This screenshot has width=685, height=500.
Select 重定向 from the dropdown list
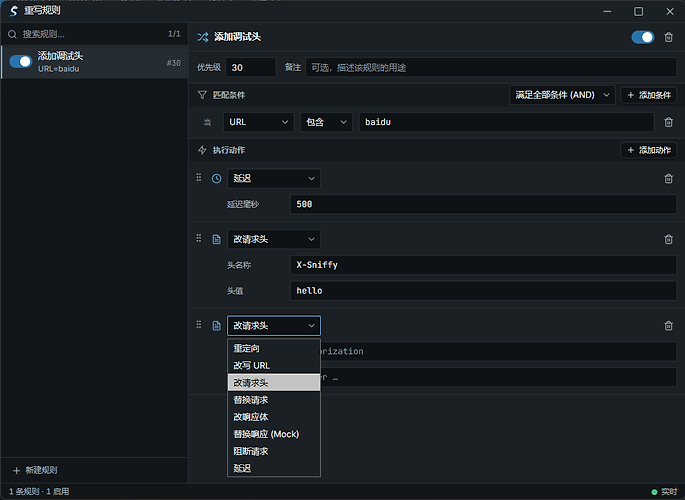[x=274, y=348]
